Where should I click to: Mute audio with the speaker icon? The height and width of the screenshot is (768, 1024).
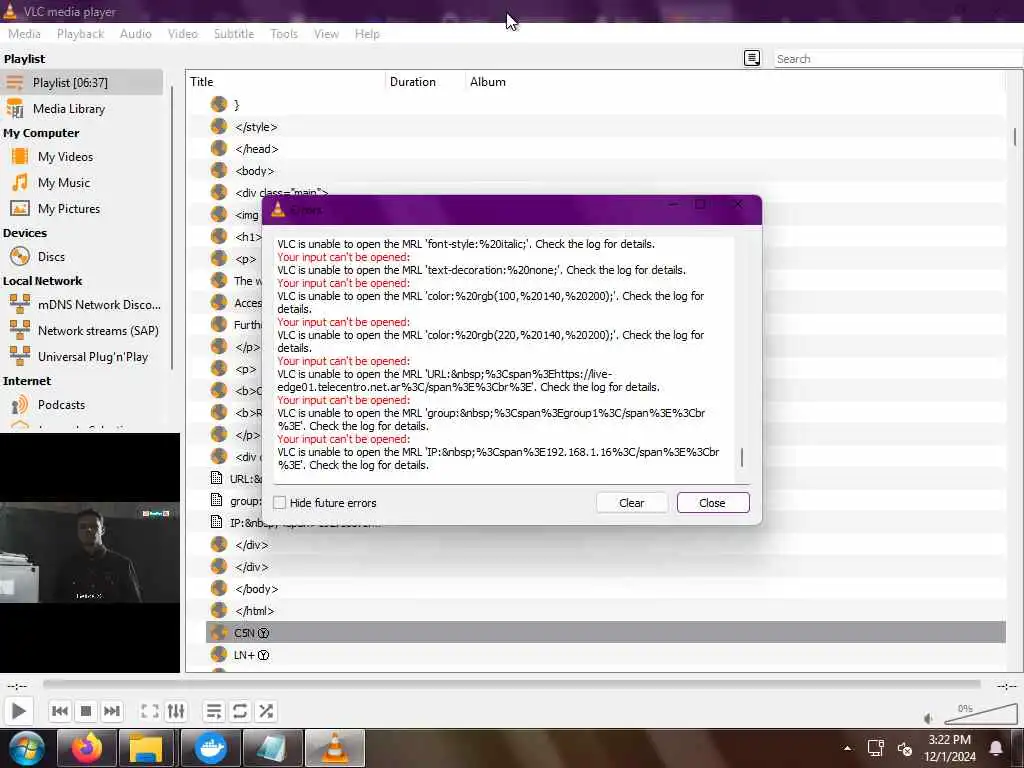tap(929, 718)
